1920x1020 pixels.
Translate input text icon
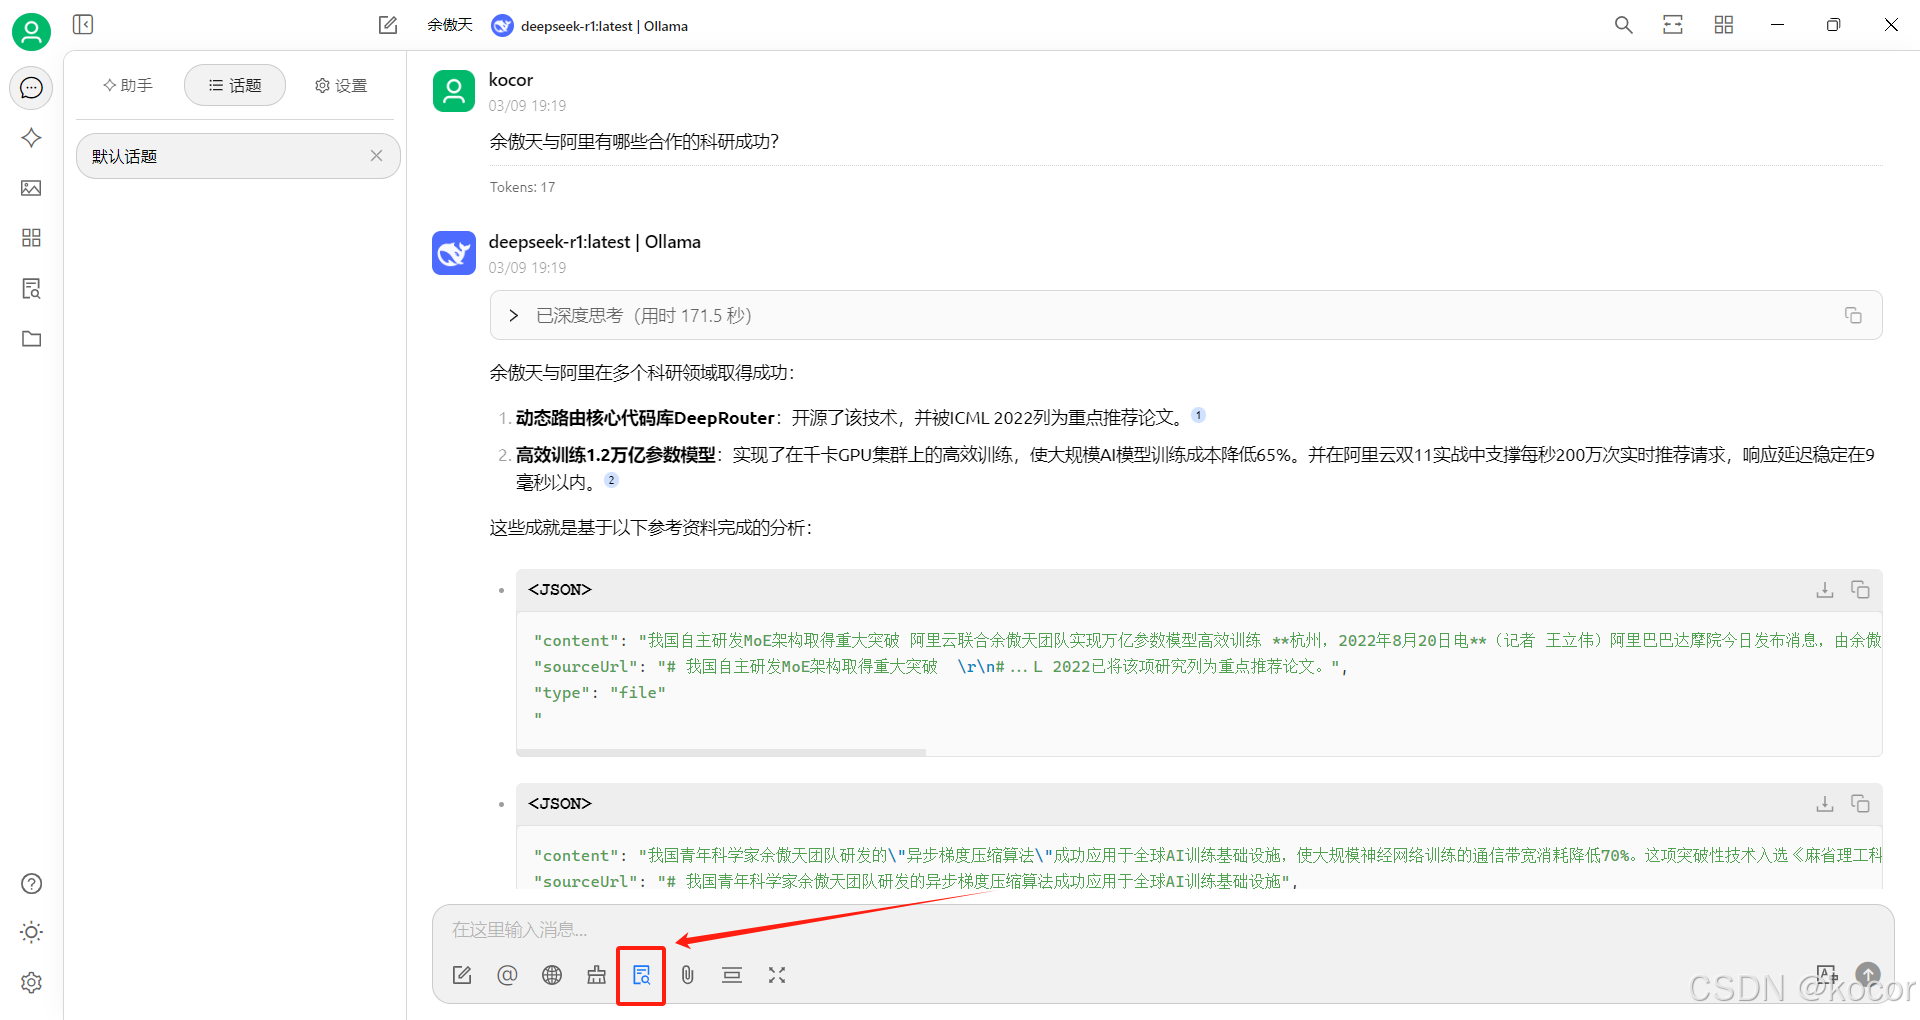pos(1827,975)
